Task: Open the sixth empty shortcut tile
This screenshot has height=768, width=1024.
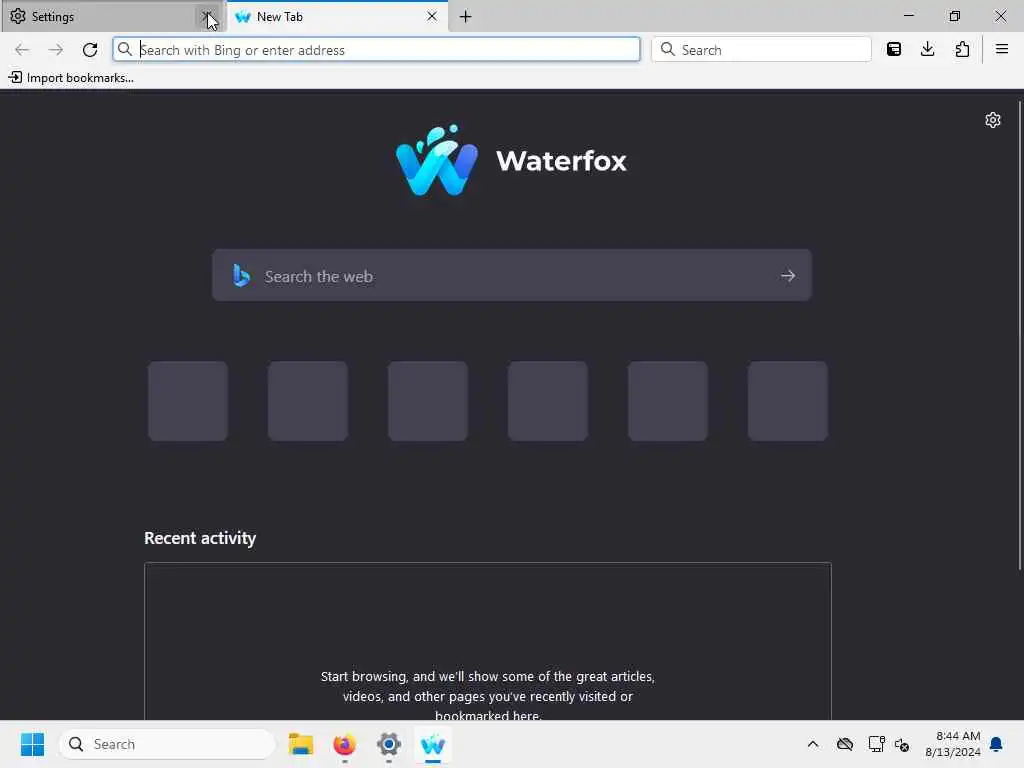Action: click(x=788, y=401)
